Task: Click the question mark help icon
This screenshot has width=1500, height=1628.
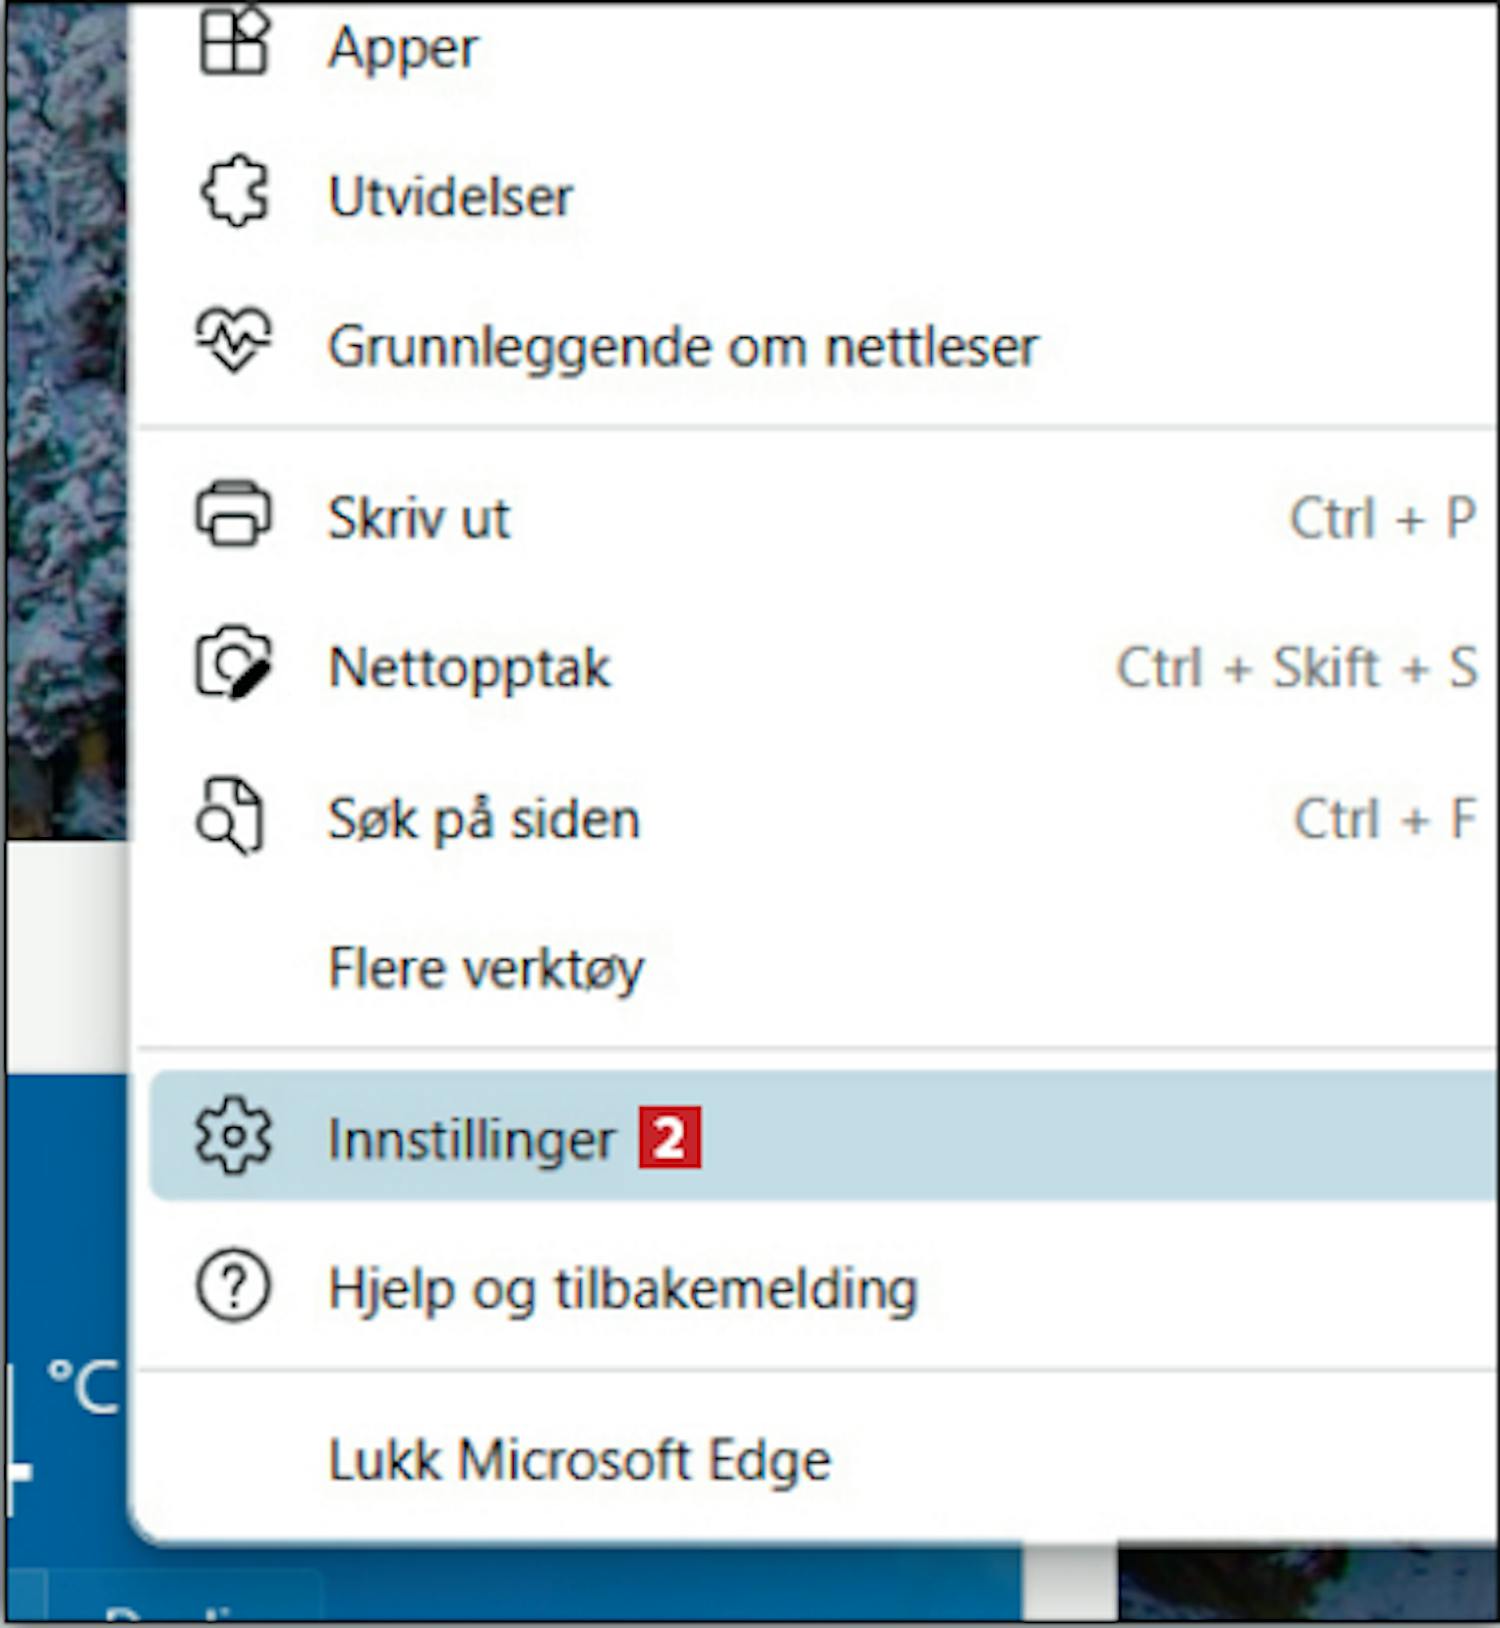Action: point(233,1286)
